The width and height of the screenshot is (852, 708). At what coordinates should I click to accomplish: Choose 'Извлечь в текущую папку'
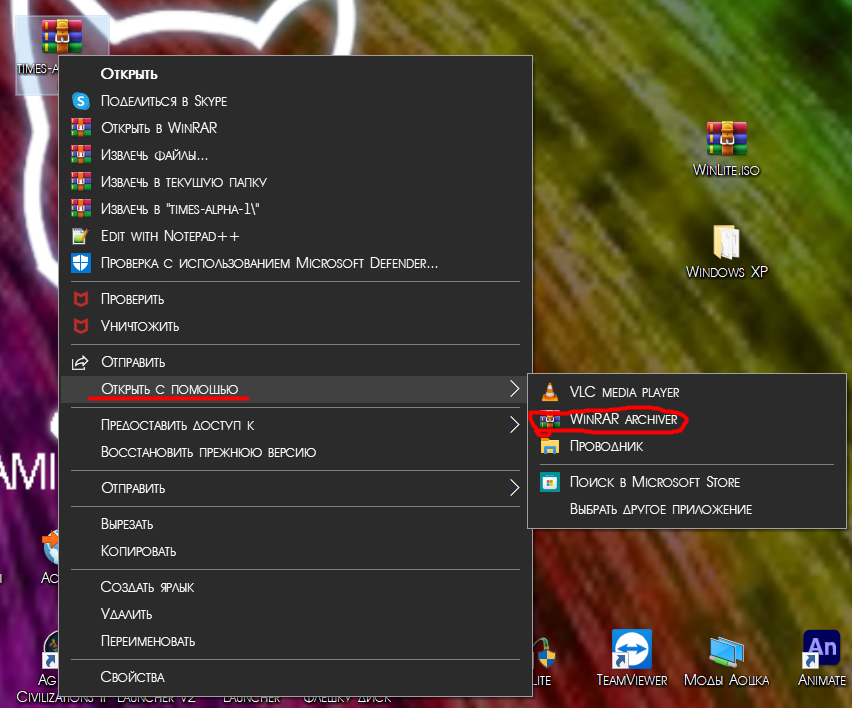pos(296,181)
